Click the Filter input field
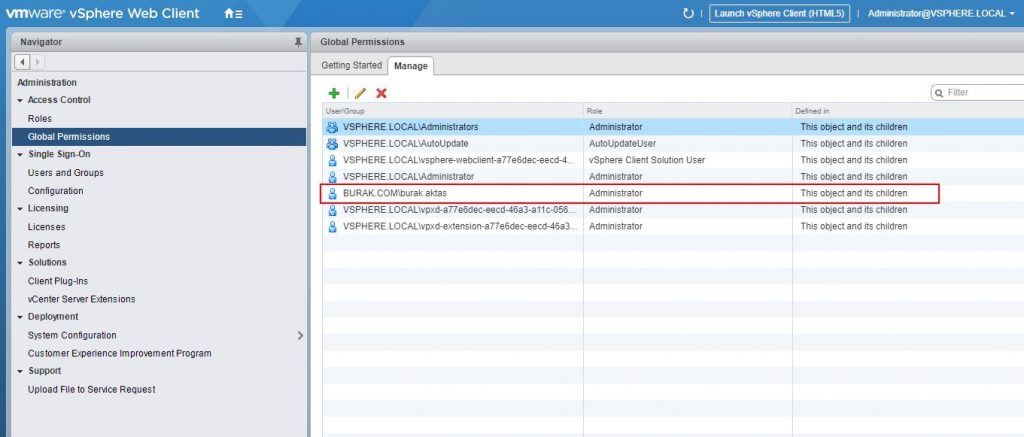Viewport: 1024px width, 437px height. [978, 93]
